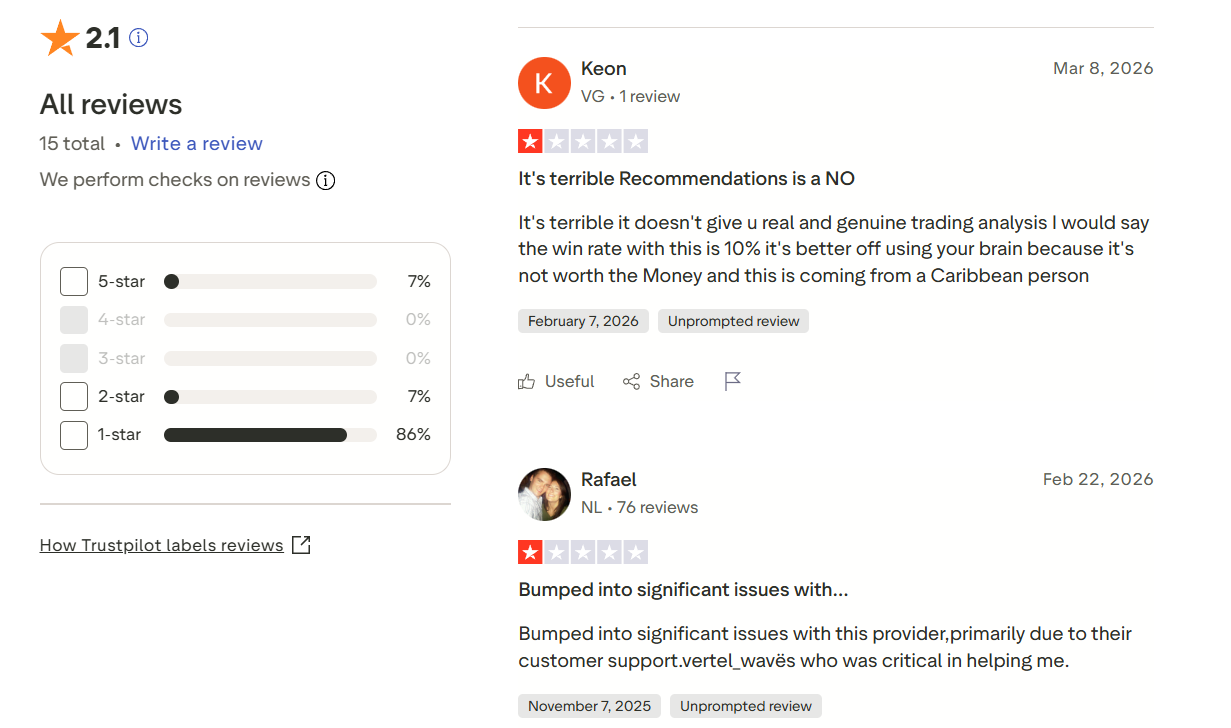Click the info icon beside 2.1 rating
The height and width of the screenshot is (728, 1231).
139,38
